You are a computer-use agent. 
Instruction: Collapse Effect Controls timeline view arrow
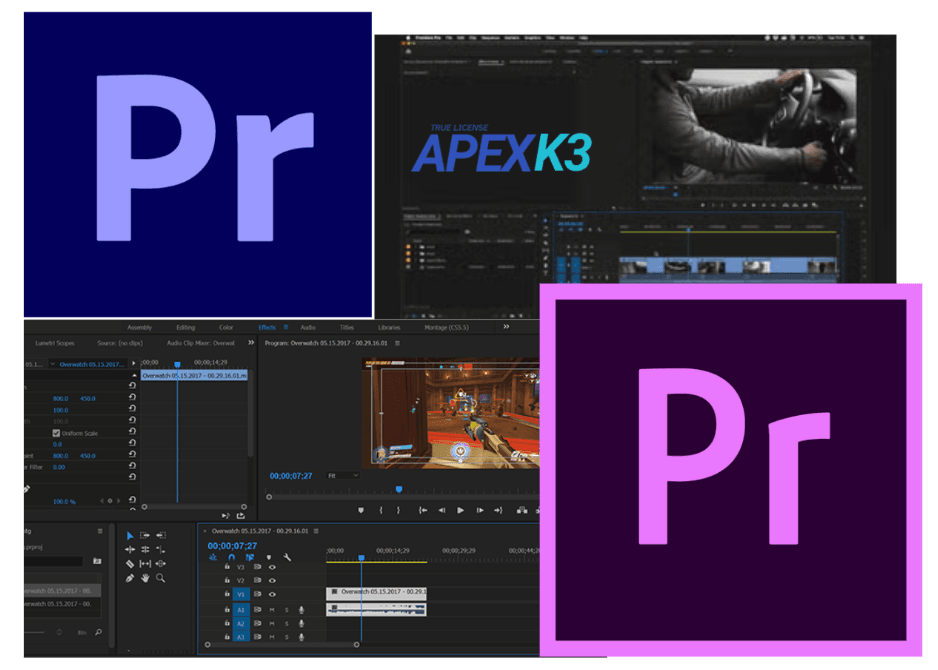133,363
